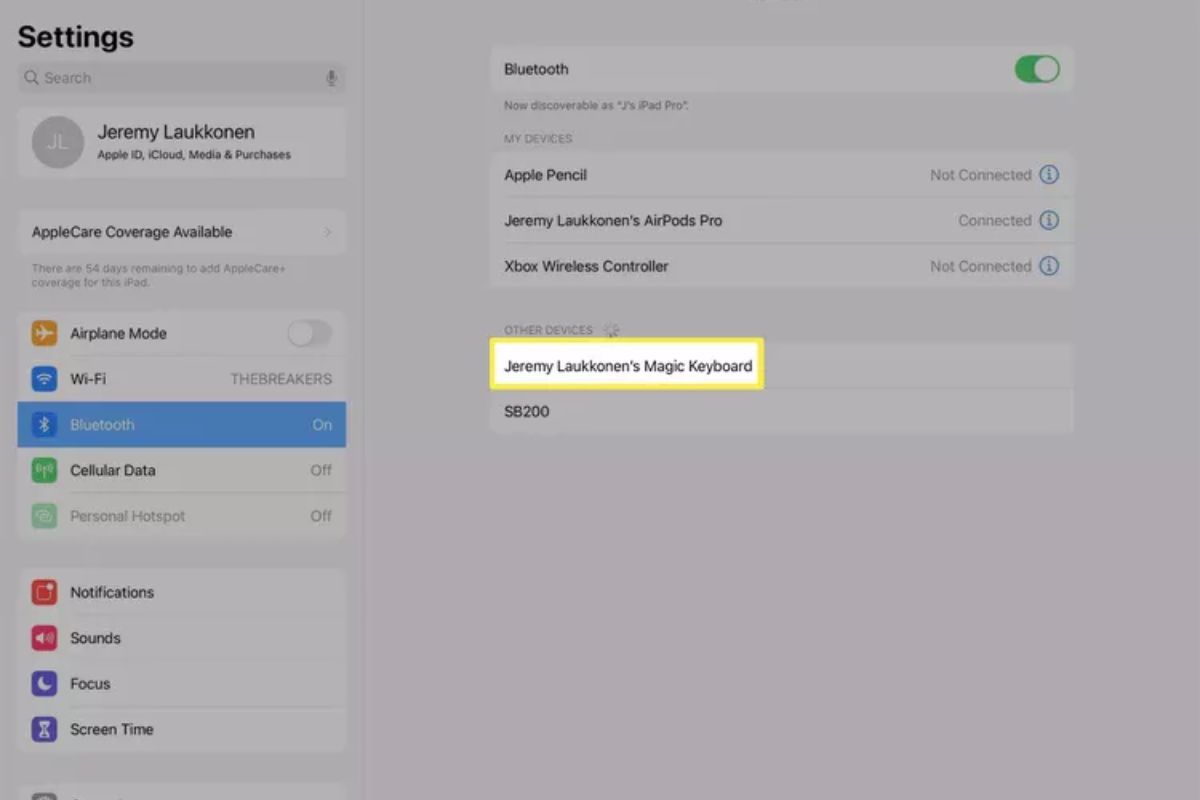The height and width of the screenshot is (800, 1200).
Task: Expand AppleCare Coverage Available chevron
Action: click(x=327, y=232)
